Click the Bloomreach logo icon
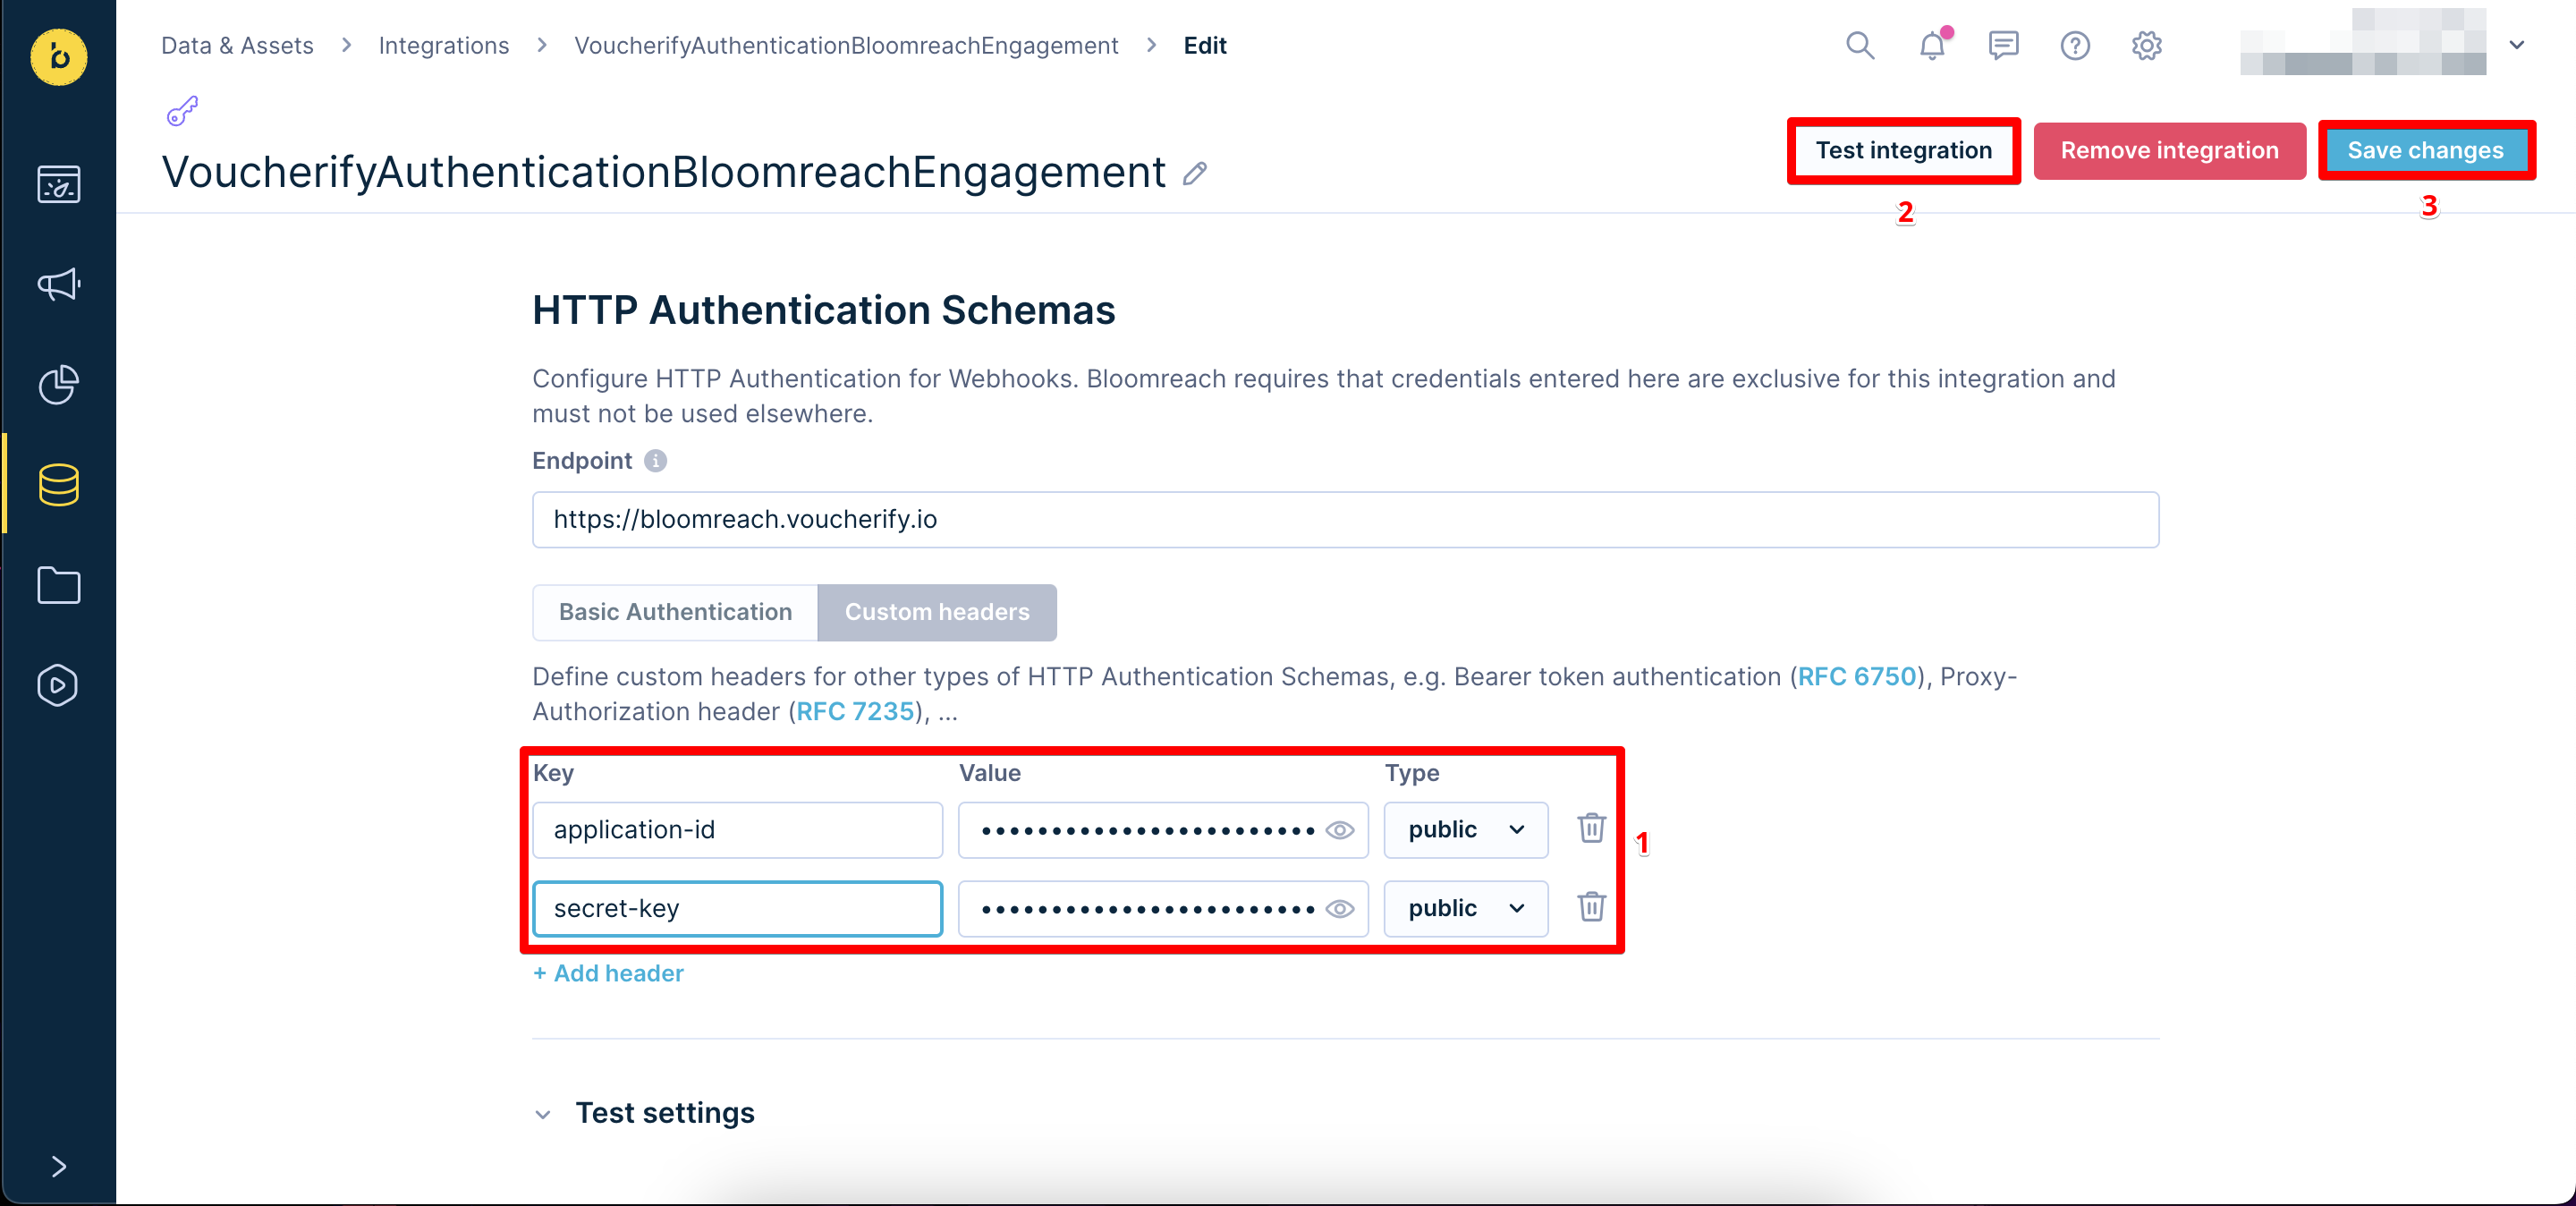Image resolution: width=2576 pixels, height=1206 pixels. 58,57
